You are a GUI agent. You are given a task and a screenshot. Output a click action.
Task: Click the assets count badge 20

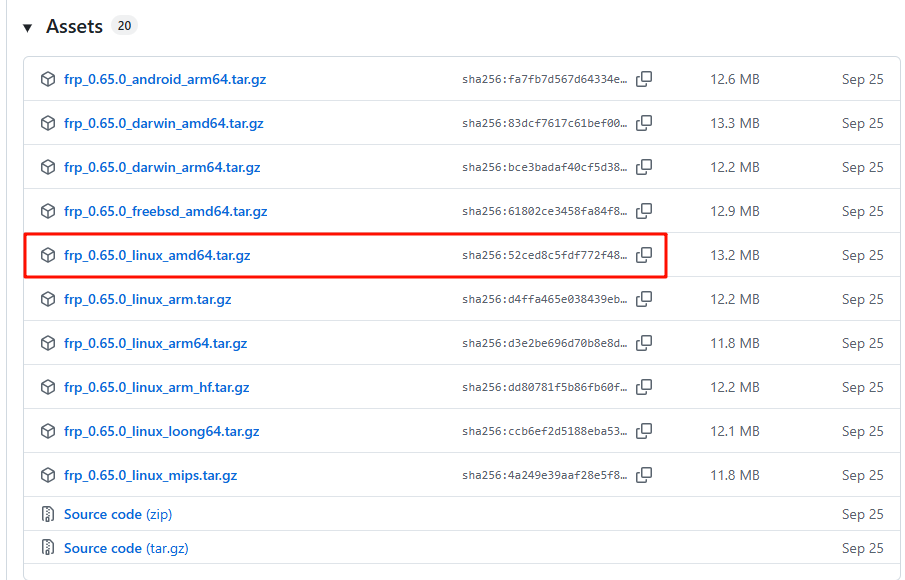coord(124,26)
